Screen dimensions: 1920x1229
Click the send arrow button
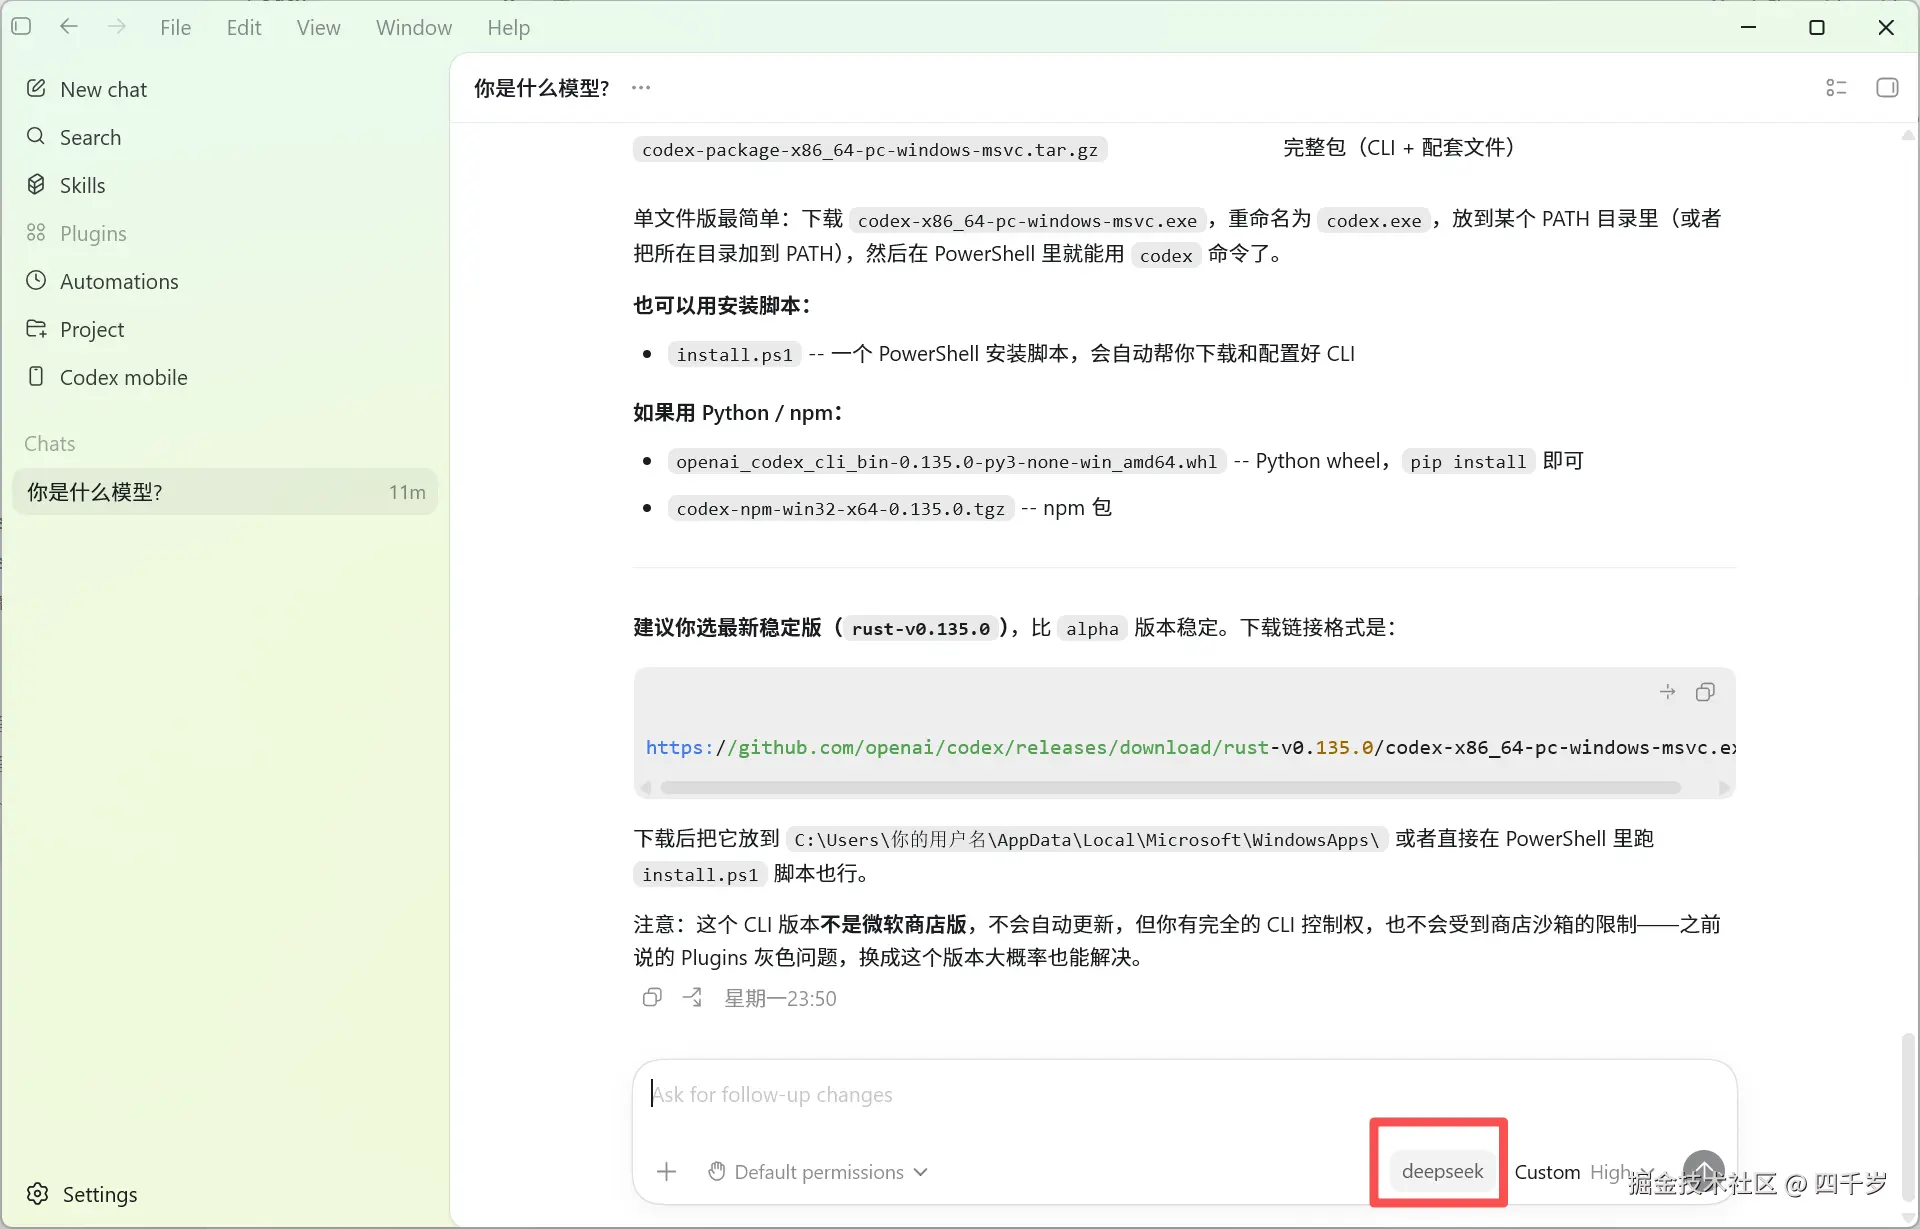tap(1704, 1171)
